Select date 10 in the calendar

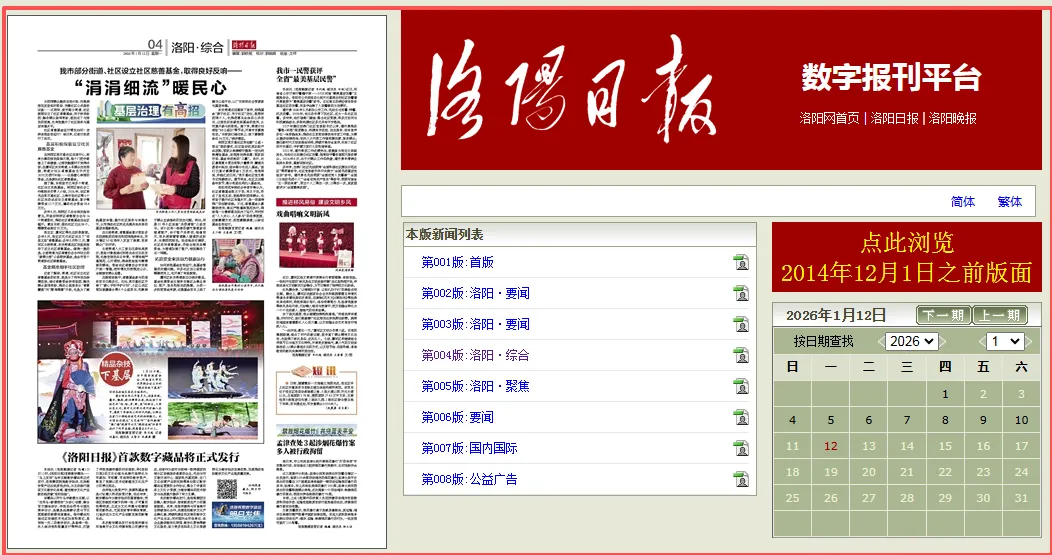(x=1021, y=420)
